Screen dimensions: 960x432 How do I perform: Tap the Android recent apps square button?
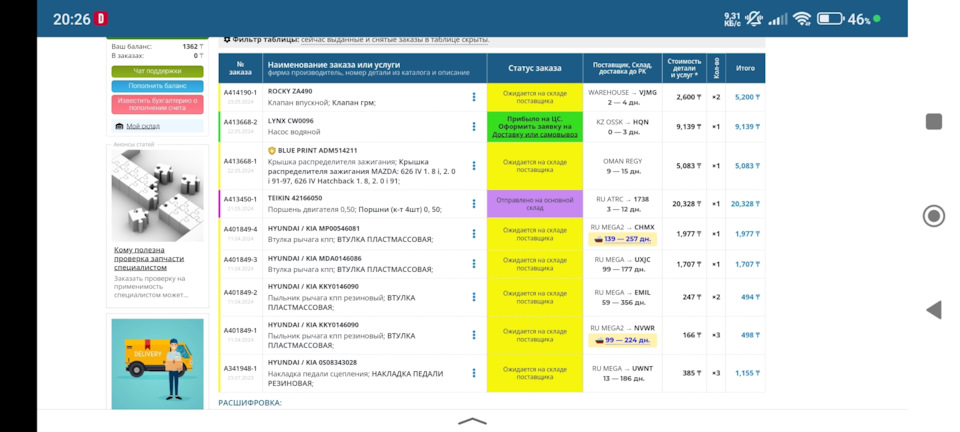pyautogui.click(x=934, y=122)
